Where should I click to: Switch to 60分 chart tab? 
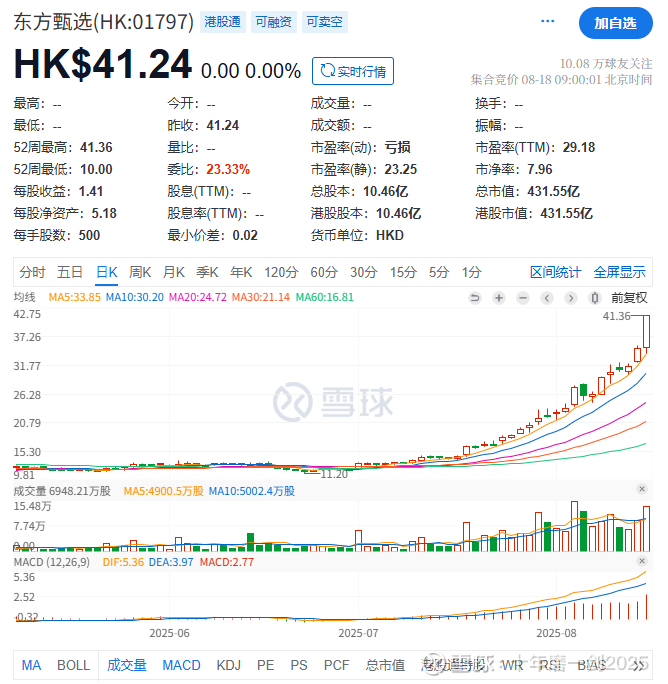point(324,273)
